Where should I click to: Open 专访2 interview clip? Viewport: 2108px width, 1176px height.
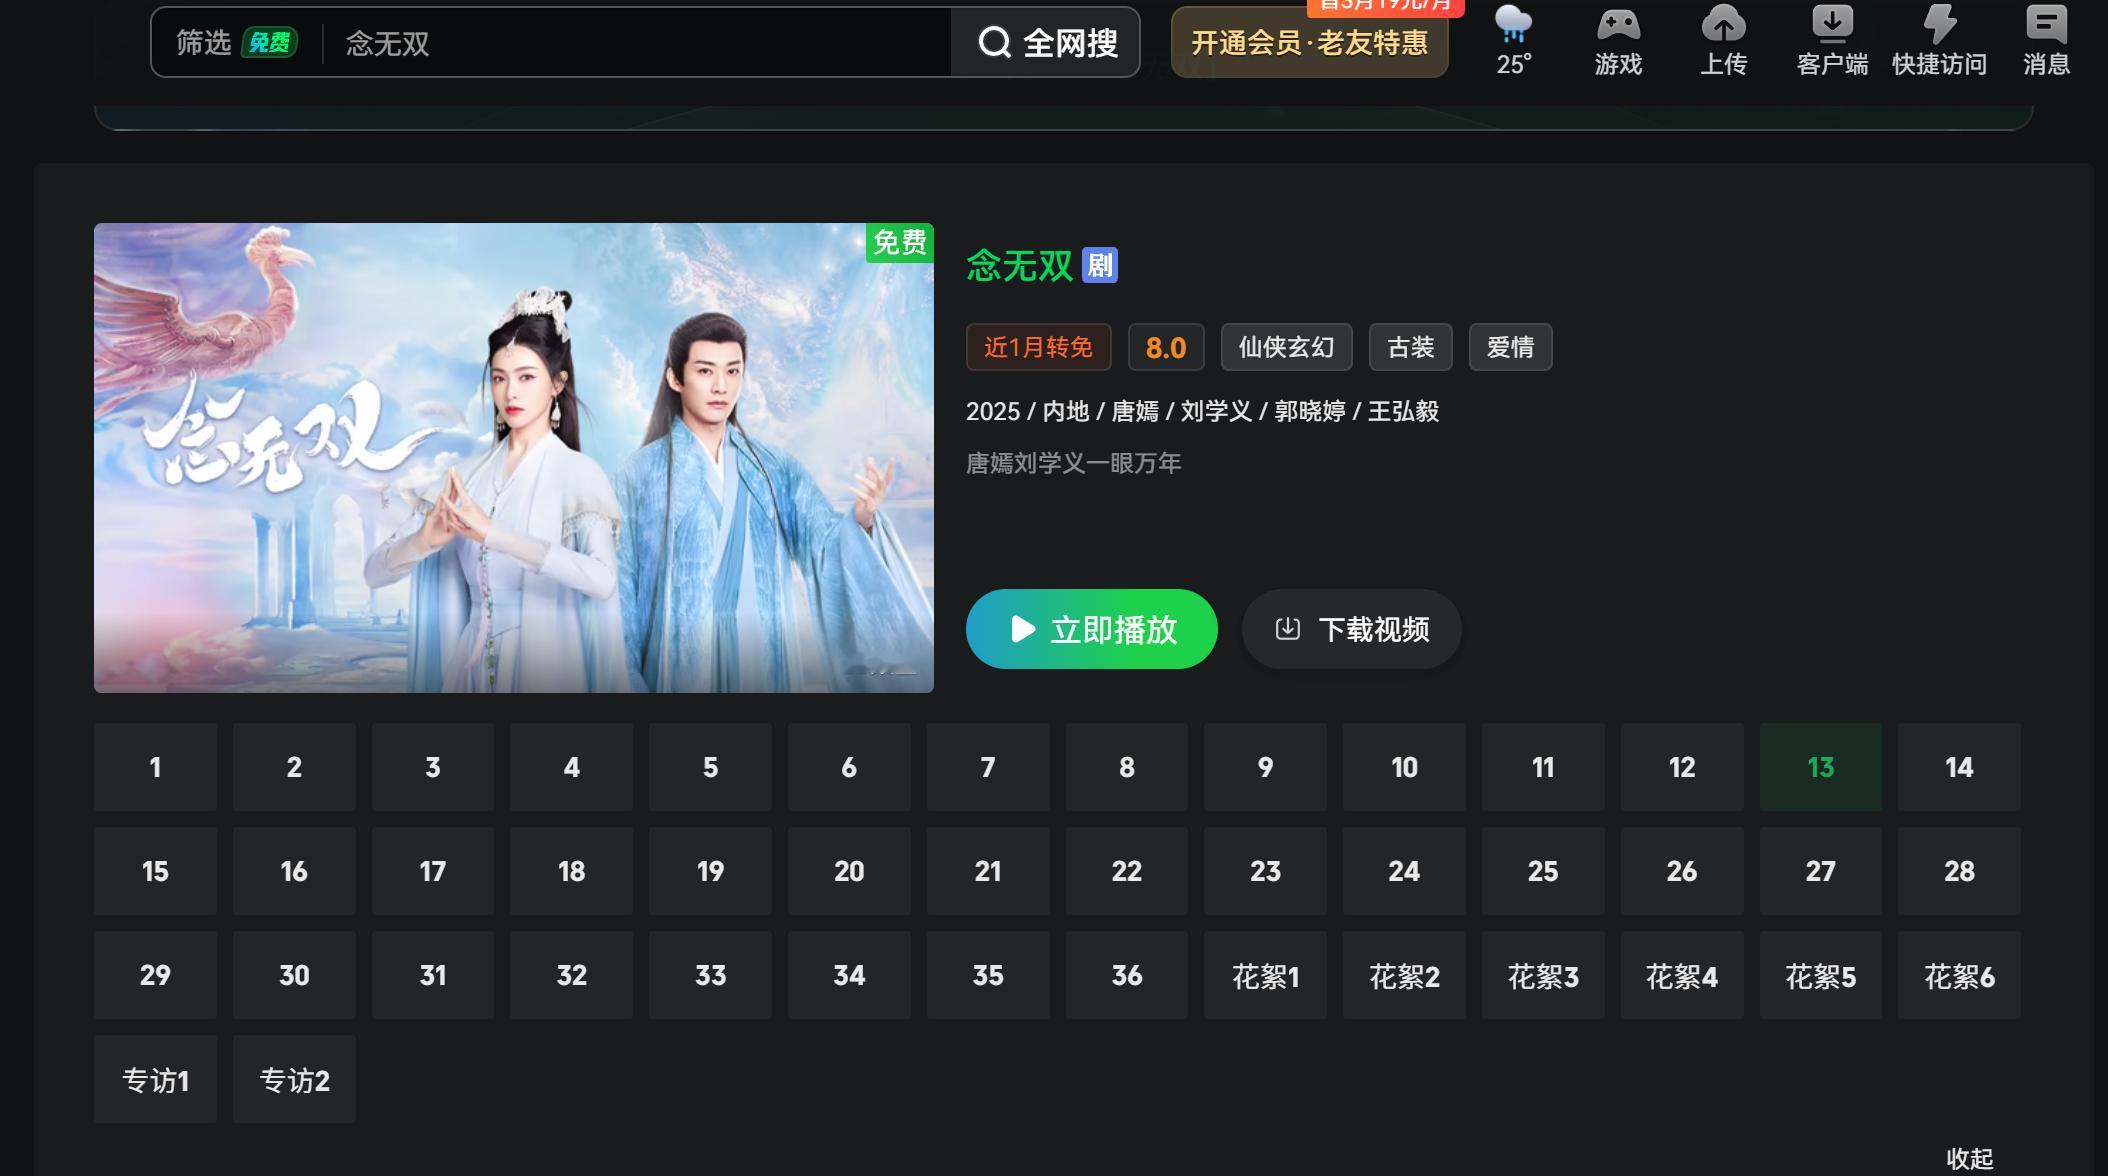coord(294,1079)
